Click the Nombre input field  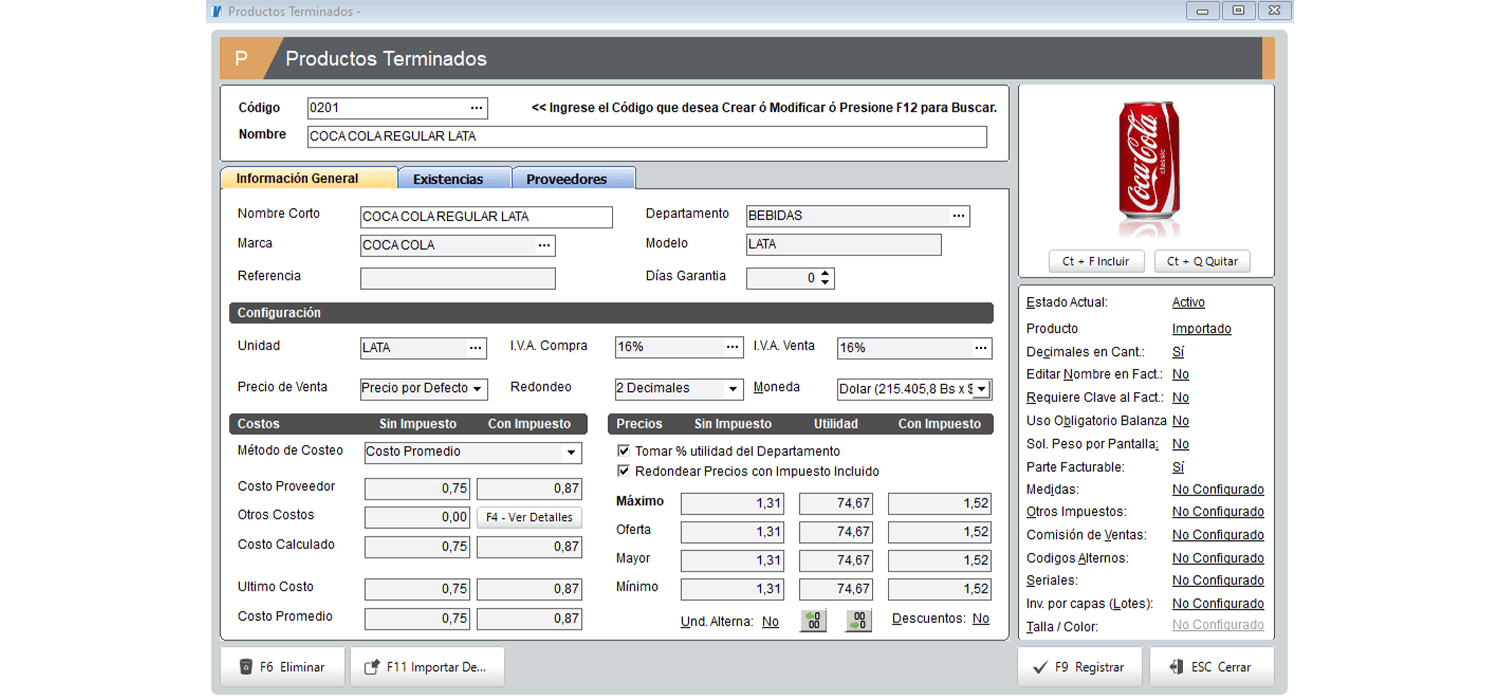coord(647,137)
